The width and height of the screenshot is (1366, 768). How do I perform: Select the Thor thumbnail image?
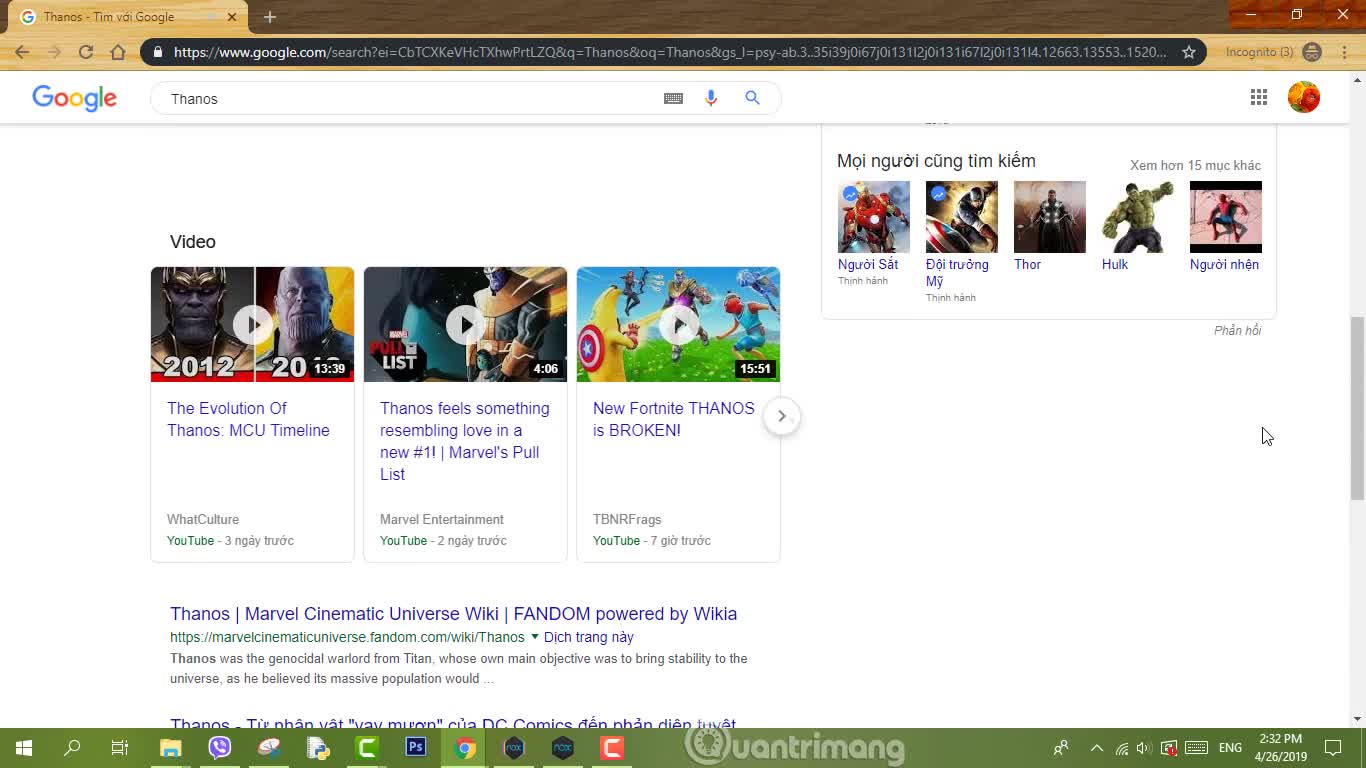[1050, 217]
